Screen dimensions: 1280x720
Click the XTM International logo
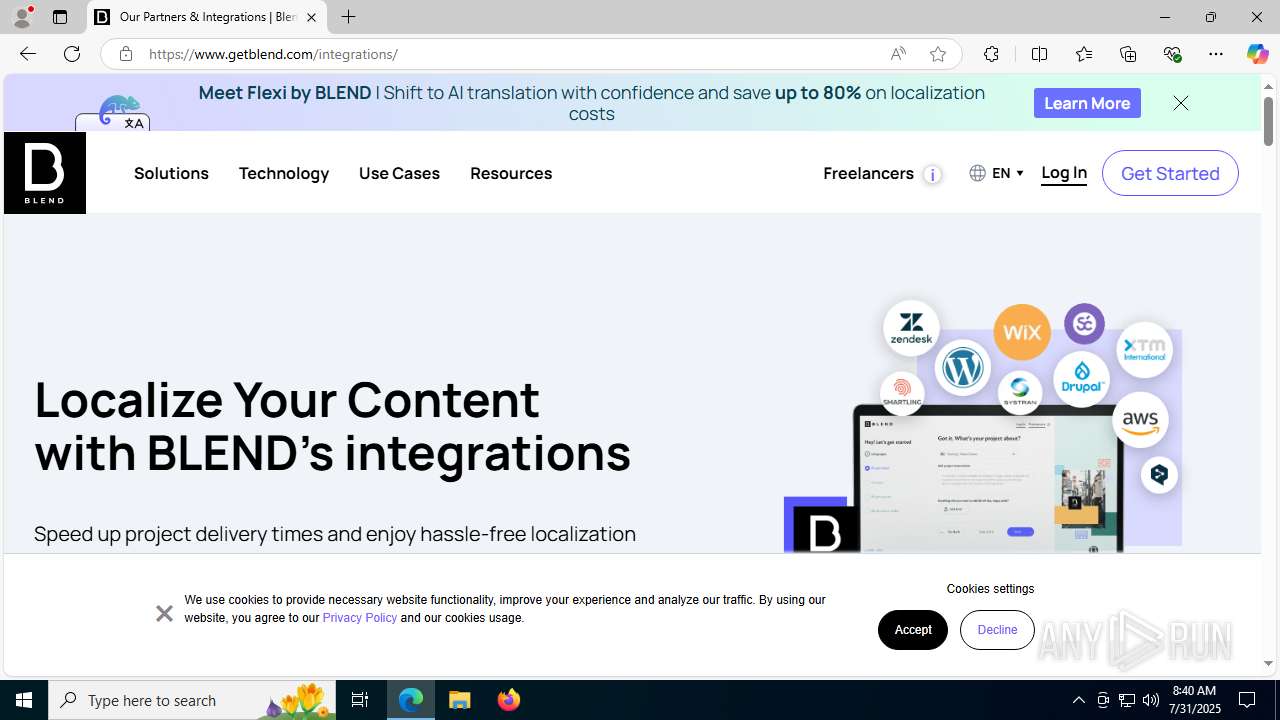(1144, 349)
